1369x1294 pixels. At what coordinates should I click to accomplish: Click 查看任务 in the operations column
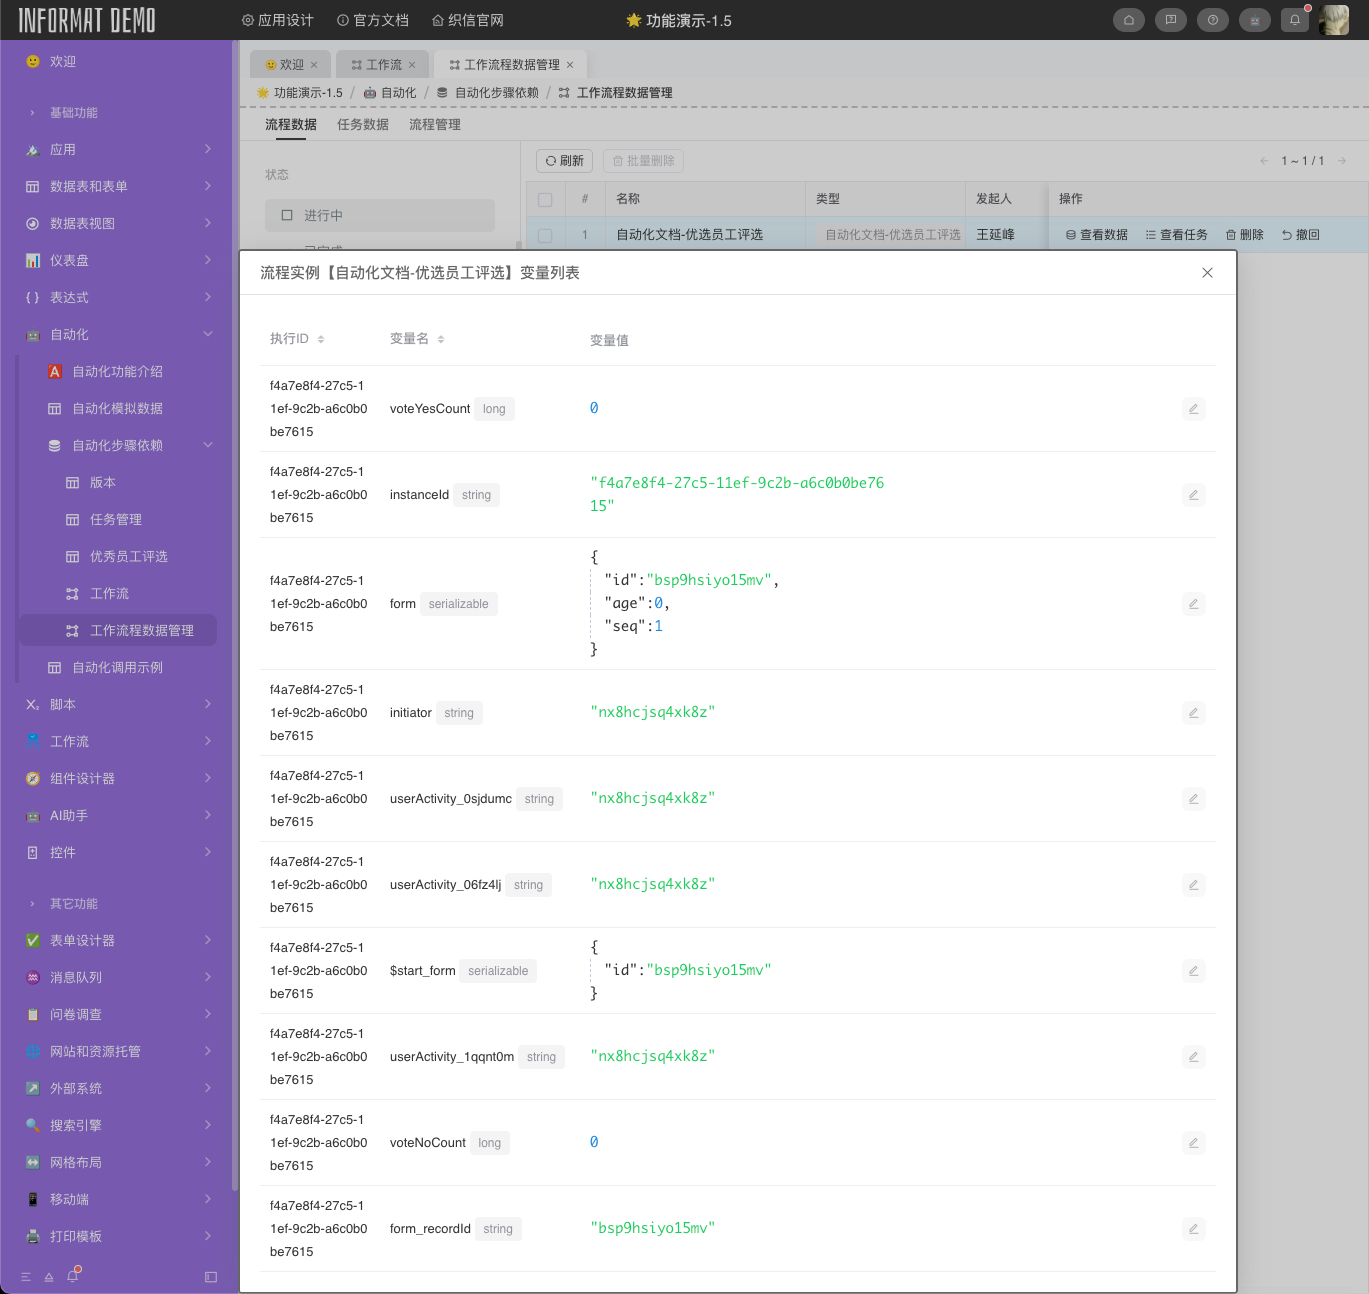click(x=1177, y=235)
